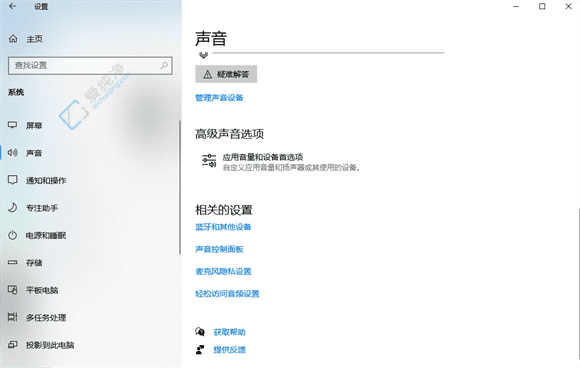Open 提供反馈 link
580x368 pixels.
click(229, 350)
